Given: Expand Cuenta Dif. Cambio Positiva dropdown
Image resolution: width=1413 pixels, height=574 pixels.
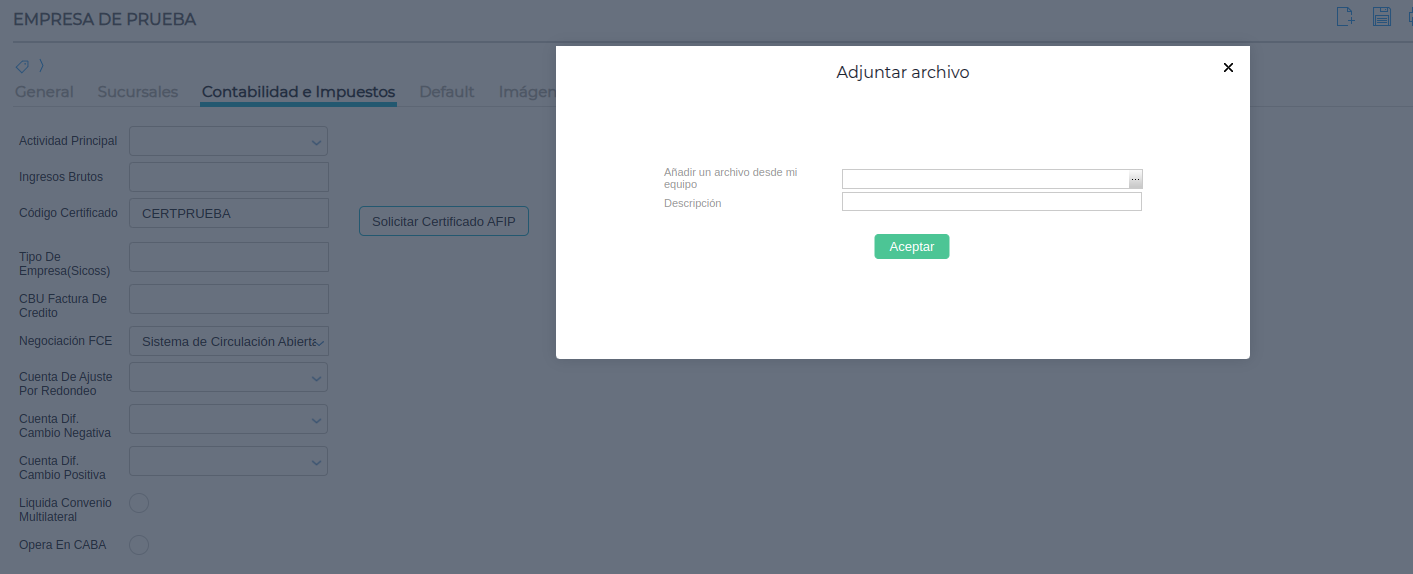Looking at the screenshot, I should pos(229,461).
